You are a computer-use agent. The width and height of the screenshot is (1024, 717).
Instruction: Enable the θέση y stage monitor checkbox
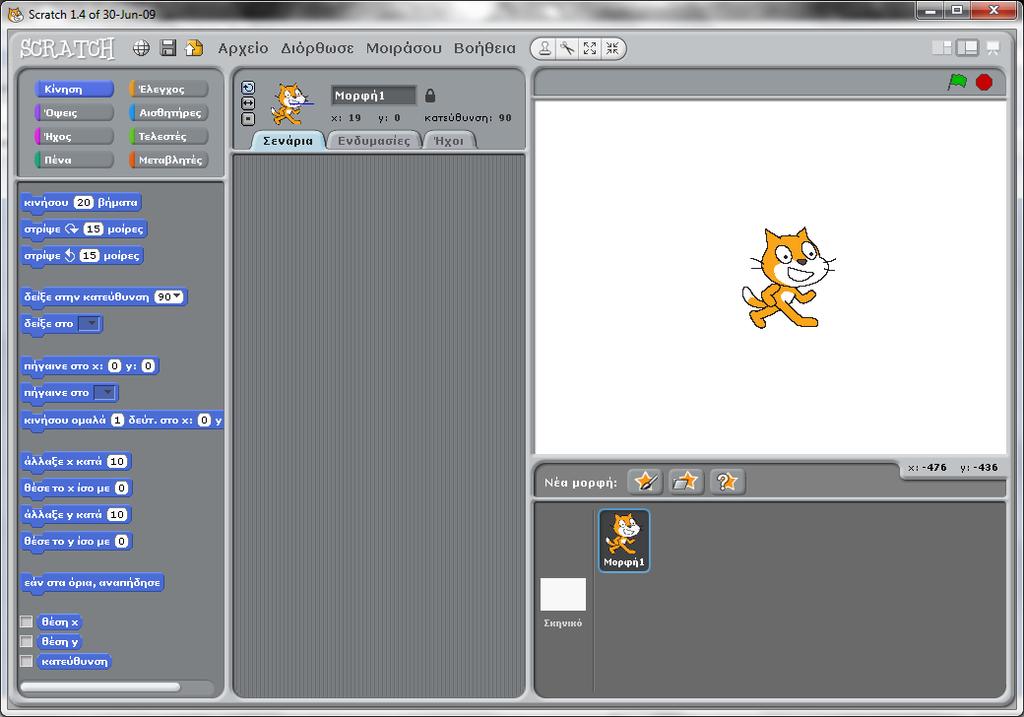(26, 641)
